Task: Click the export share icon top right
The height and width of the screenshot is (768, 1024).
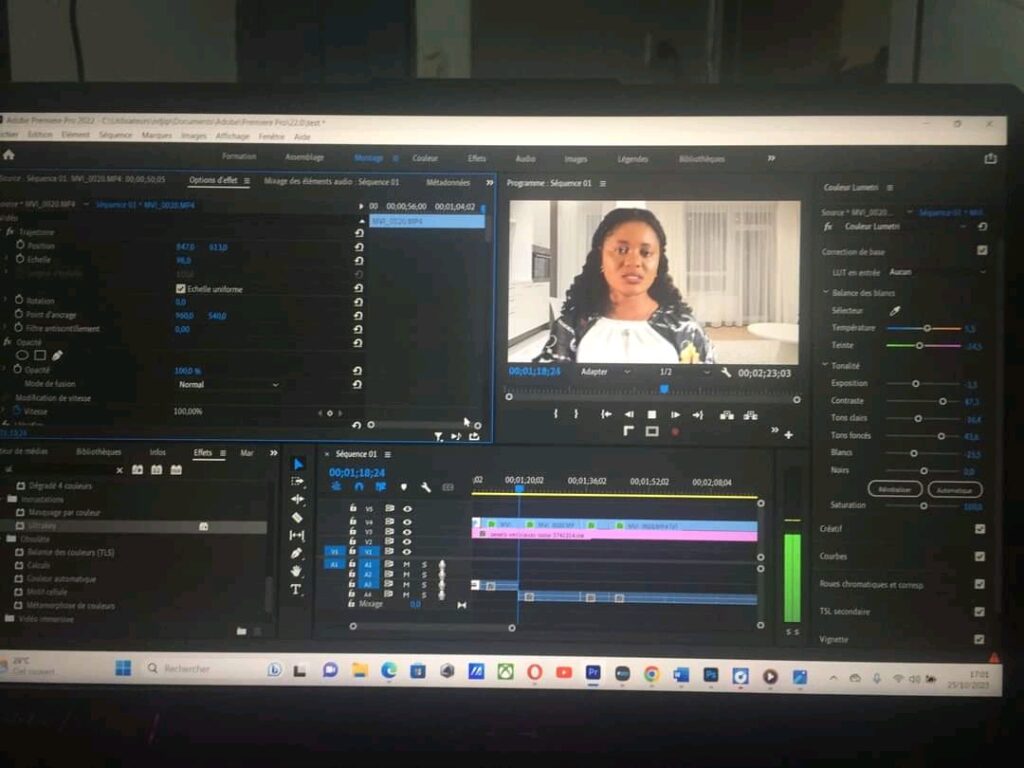Action: [x=991, y=159]
